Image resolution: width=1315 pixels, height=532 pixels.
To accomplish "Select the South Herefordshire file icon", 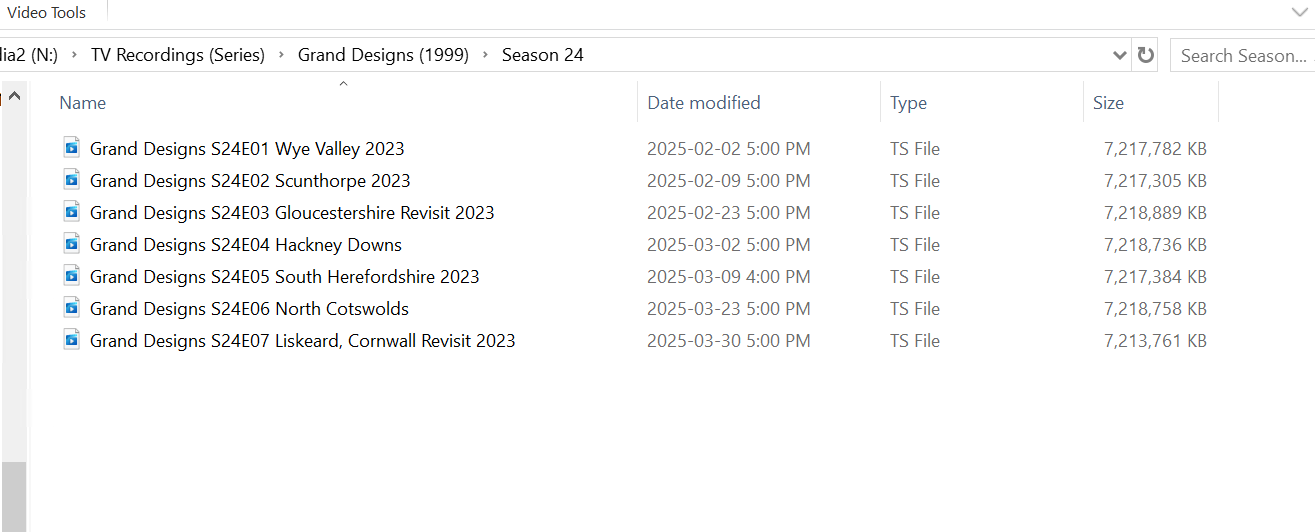I will tap(71, 276).
